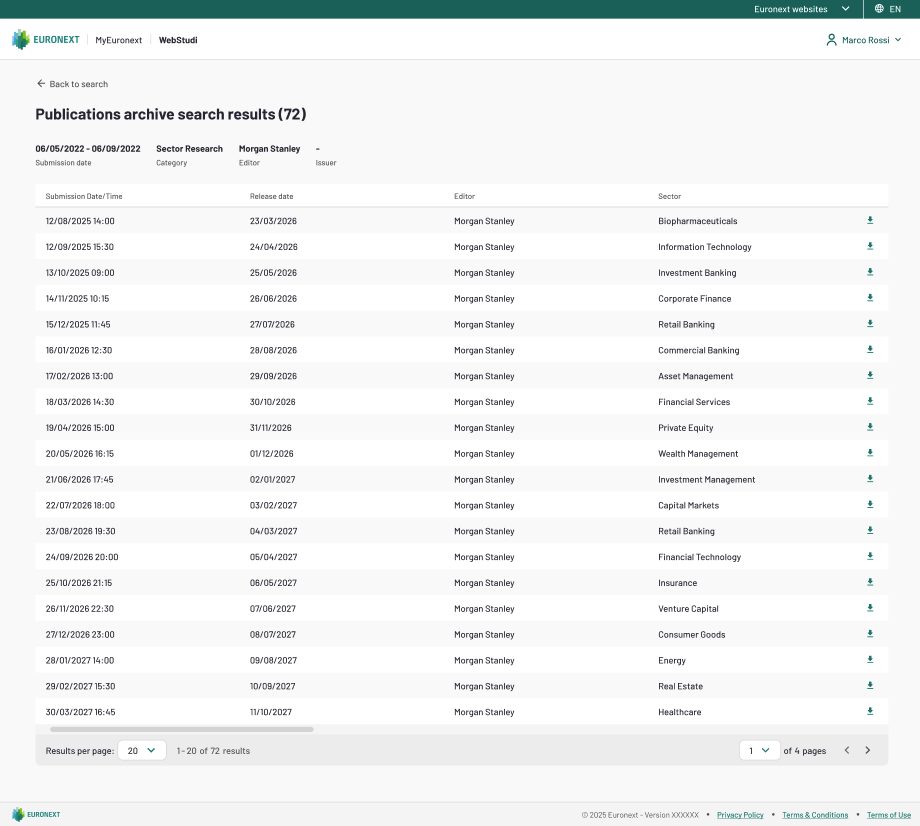The image size is (920, 826).
Task: Sort by Submission Date/Time column header
Action: pyautogui.click(x=84, y=197)
